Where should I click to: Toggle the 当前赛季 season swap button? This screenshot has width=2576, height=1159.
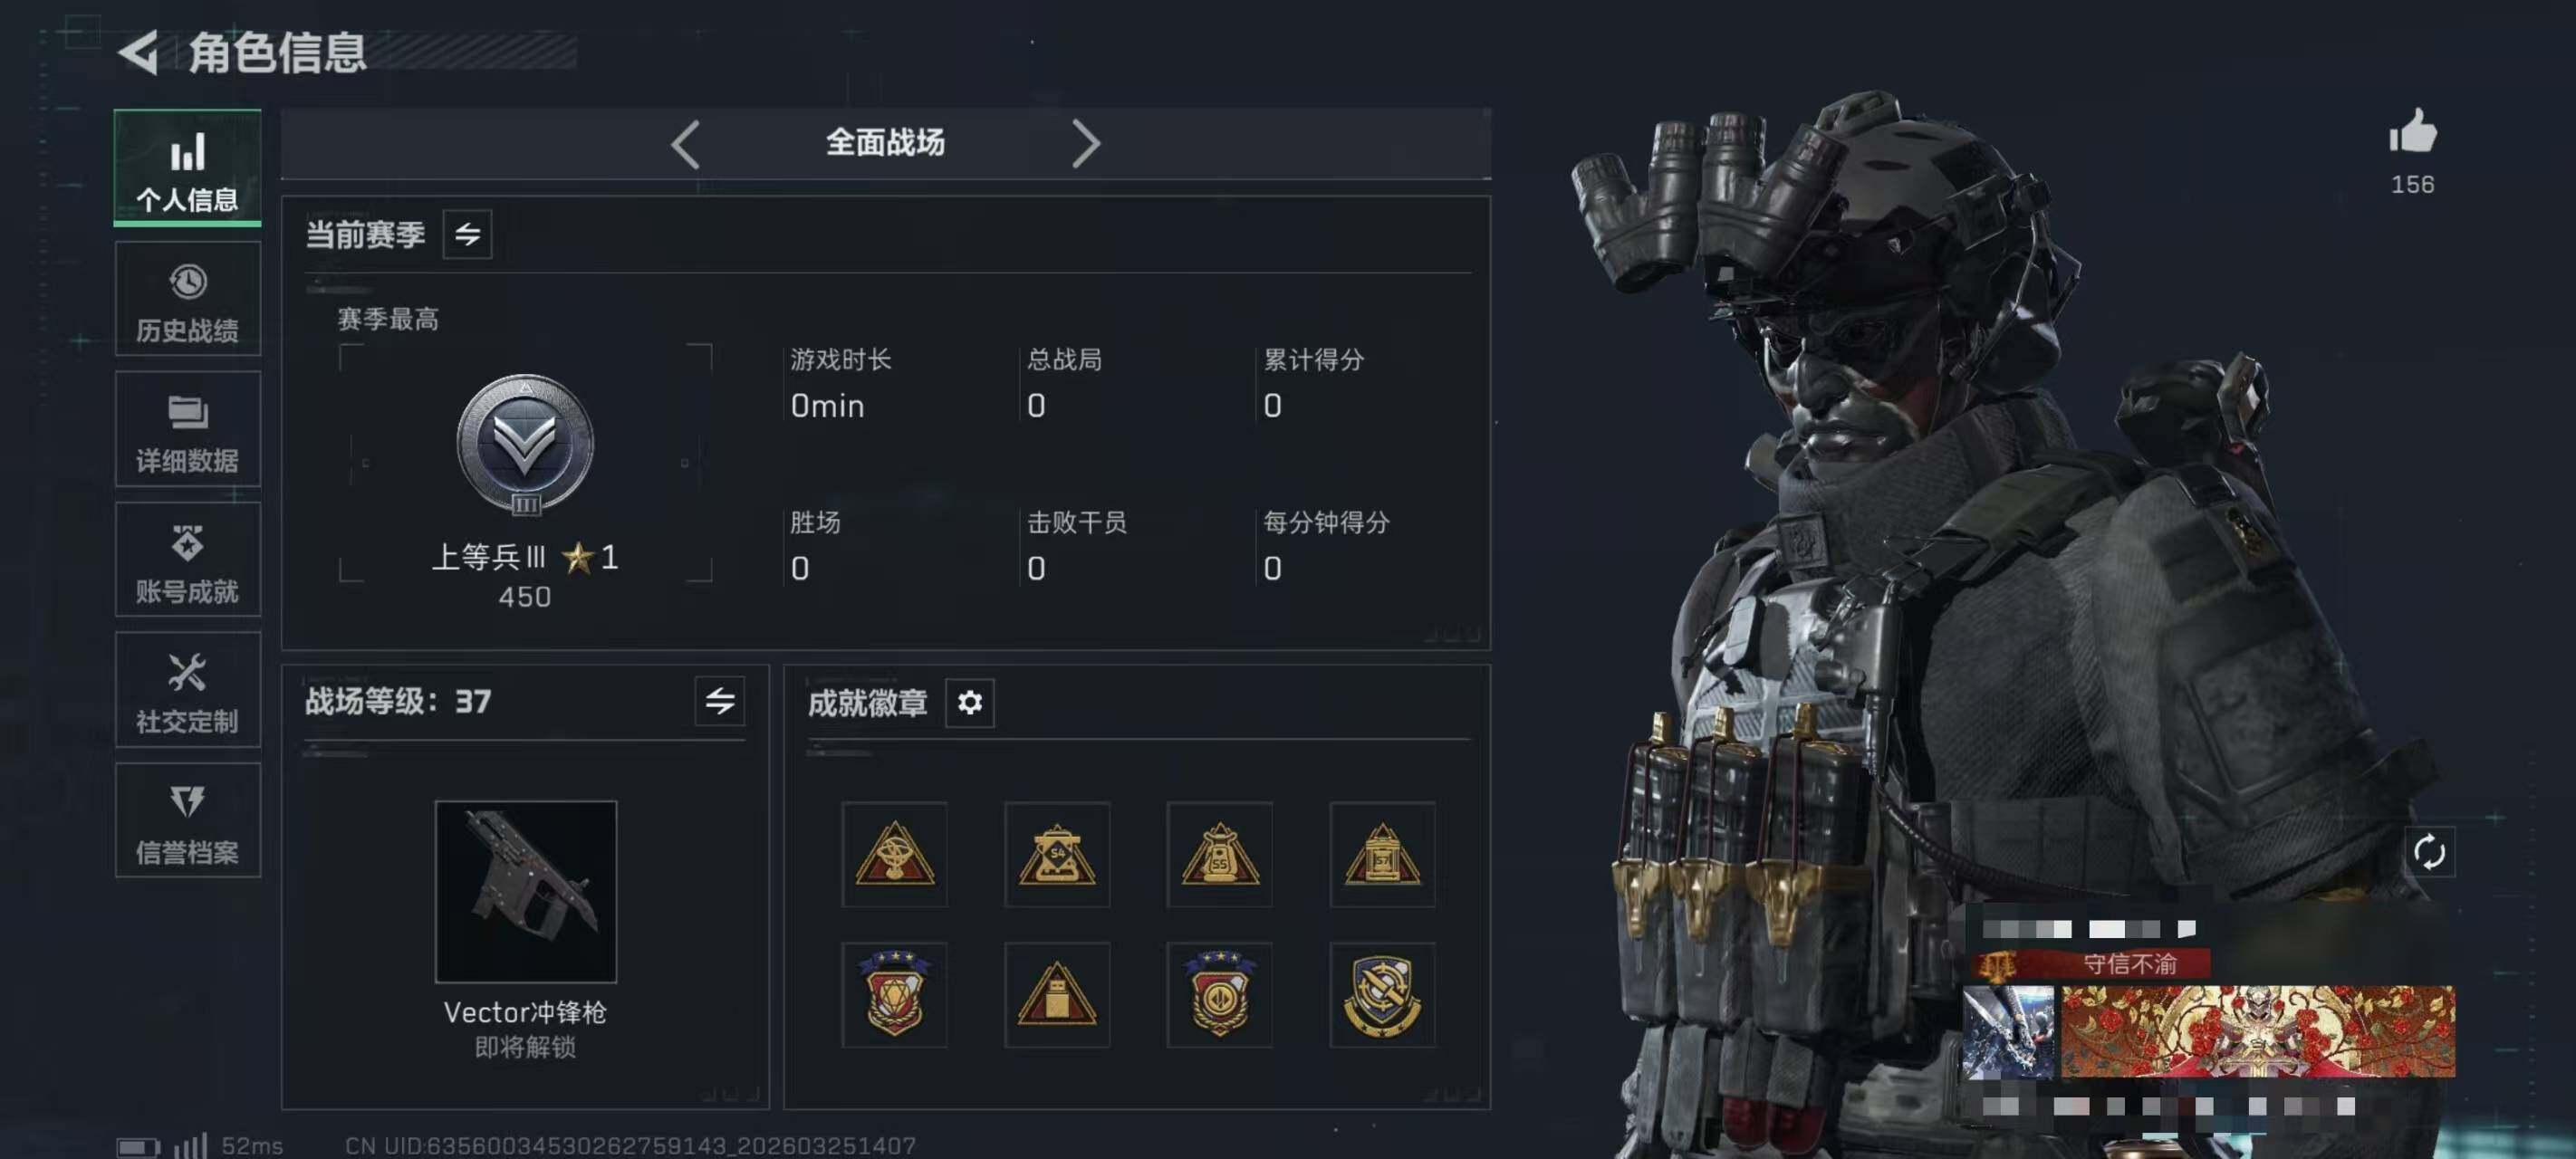point(467,234)
